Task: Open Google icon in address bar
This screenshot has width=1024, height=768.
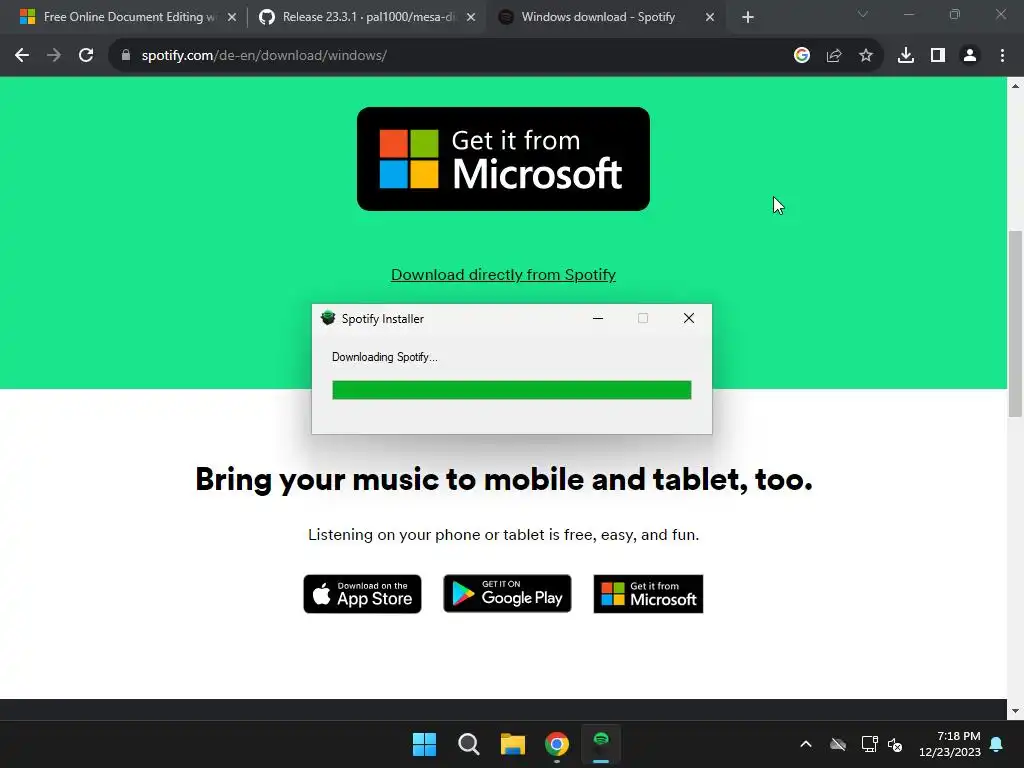Action: coord(801,56)
